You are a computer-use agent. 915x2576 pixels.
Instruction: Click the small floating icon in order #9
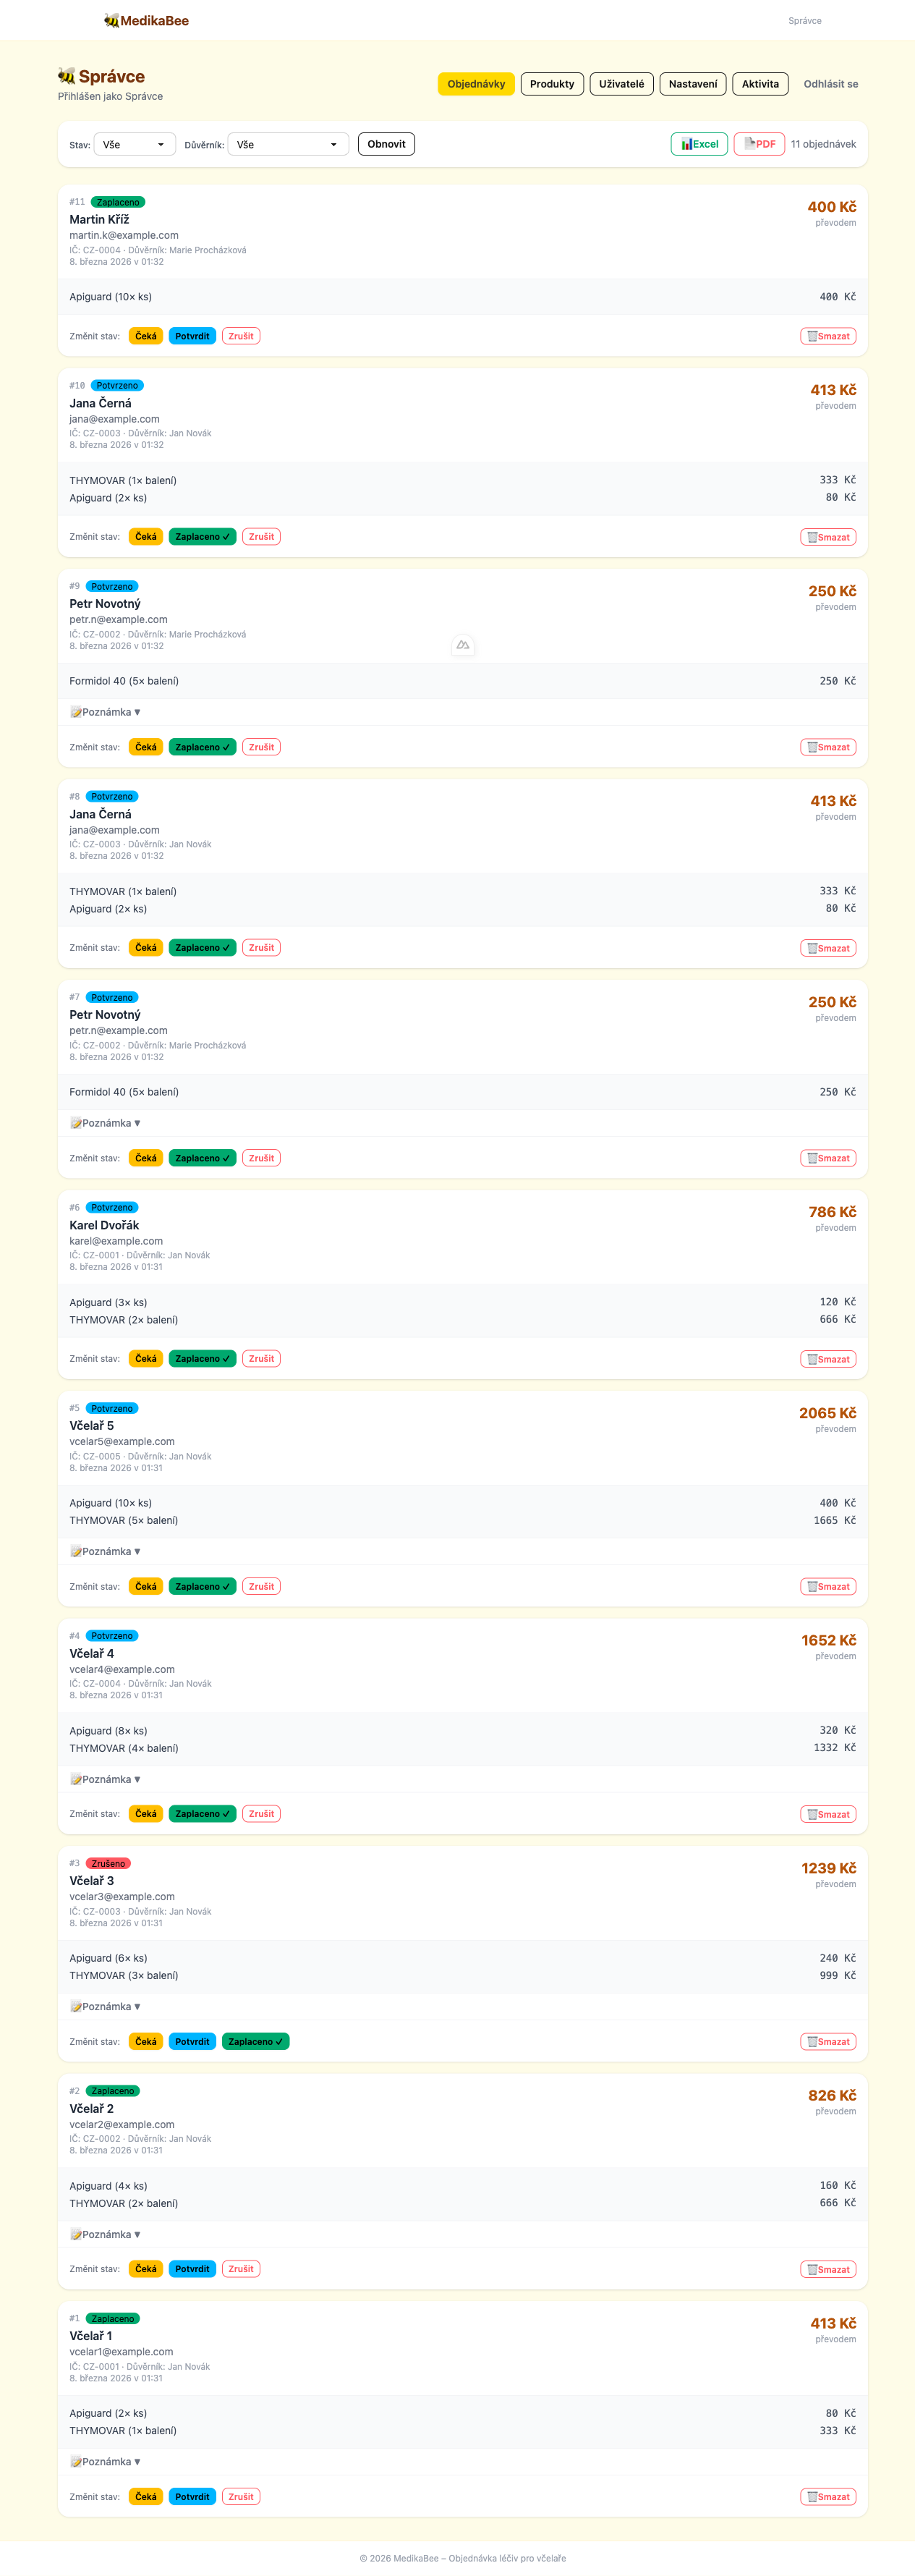tap(463, 645)
